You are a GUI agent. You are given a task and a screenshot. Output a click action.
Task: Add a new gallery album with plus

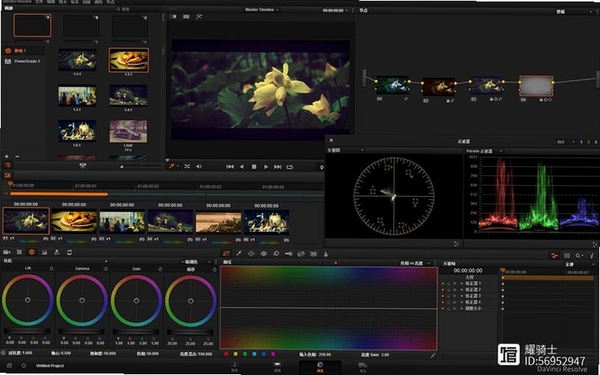[x=7, y=157]
